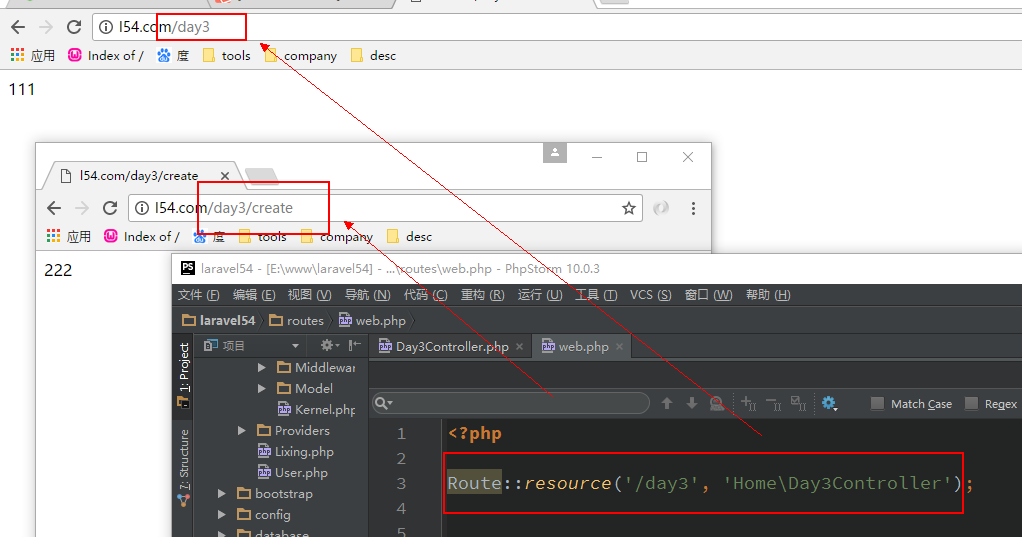Enable the Match Case checkbox

877,404
